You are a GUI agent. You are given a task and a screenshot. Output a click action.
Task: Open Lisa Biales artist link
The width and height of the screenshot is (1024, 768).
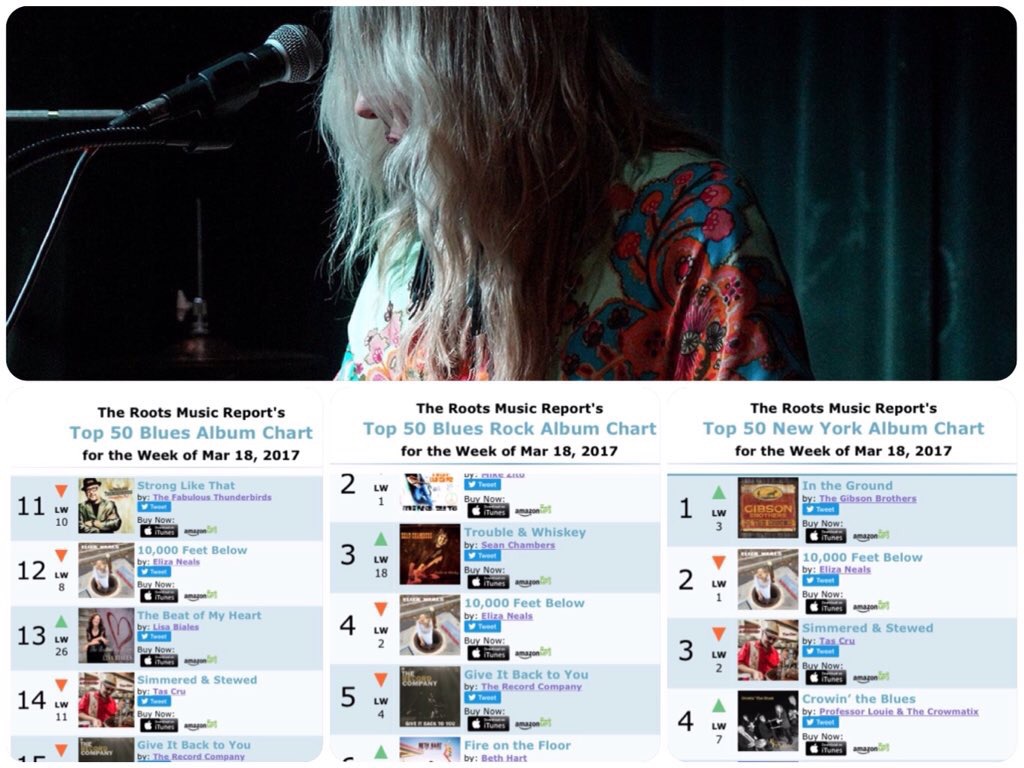click(x=175, y=627)
